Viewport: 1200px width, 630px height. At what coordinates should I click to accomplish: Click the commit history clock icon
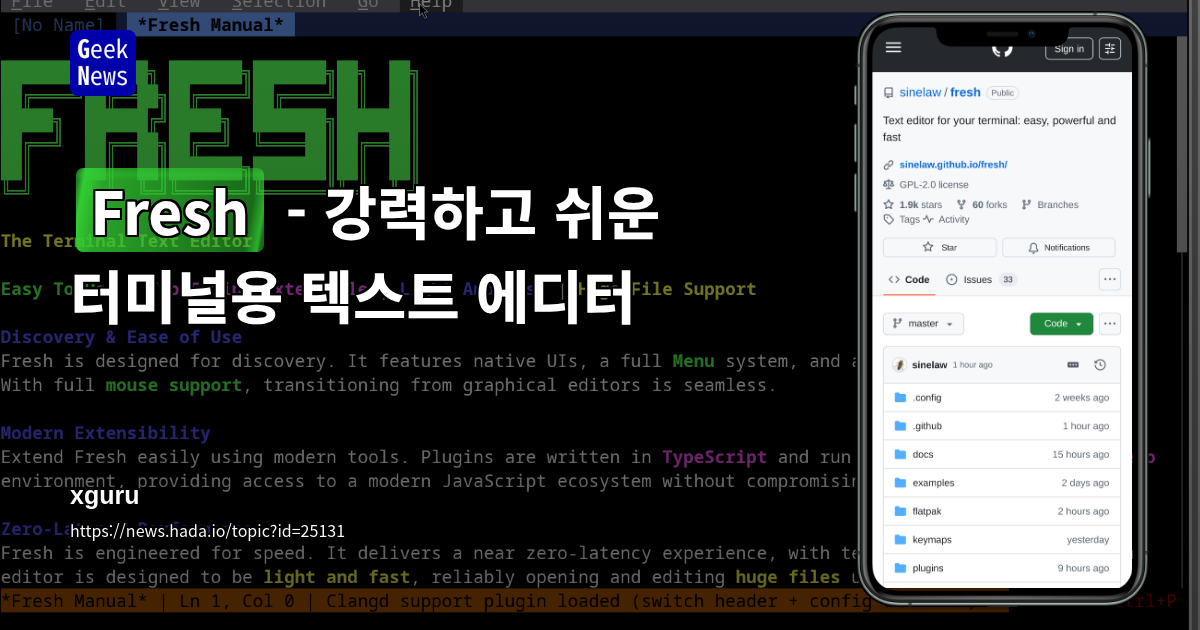click(x=1101, y=365)
